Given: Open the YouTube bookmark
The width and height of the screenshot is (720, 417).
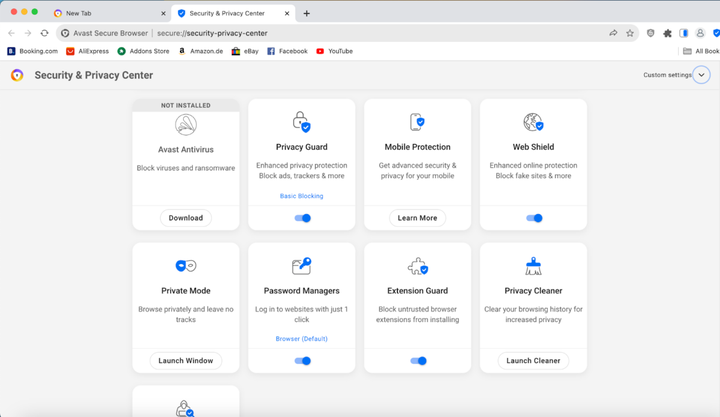Looking at the screenshot, I should [334, 51].
